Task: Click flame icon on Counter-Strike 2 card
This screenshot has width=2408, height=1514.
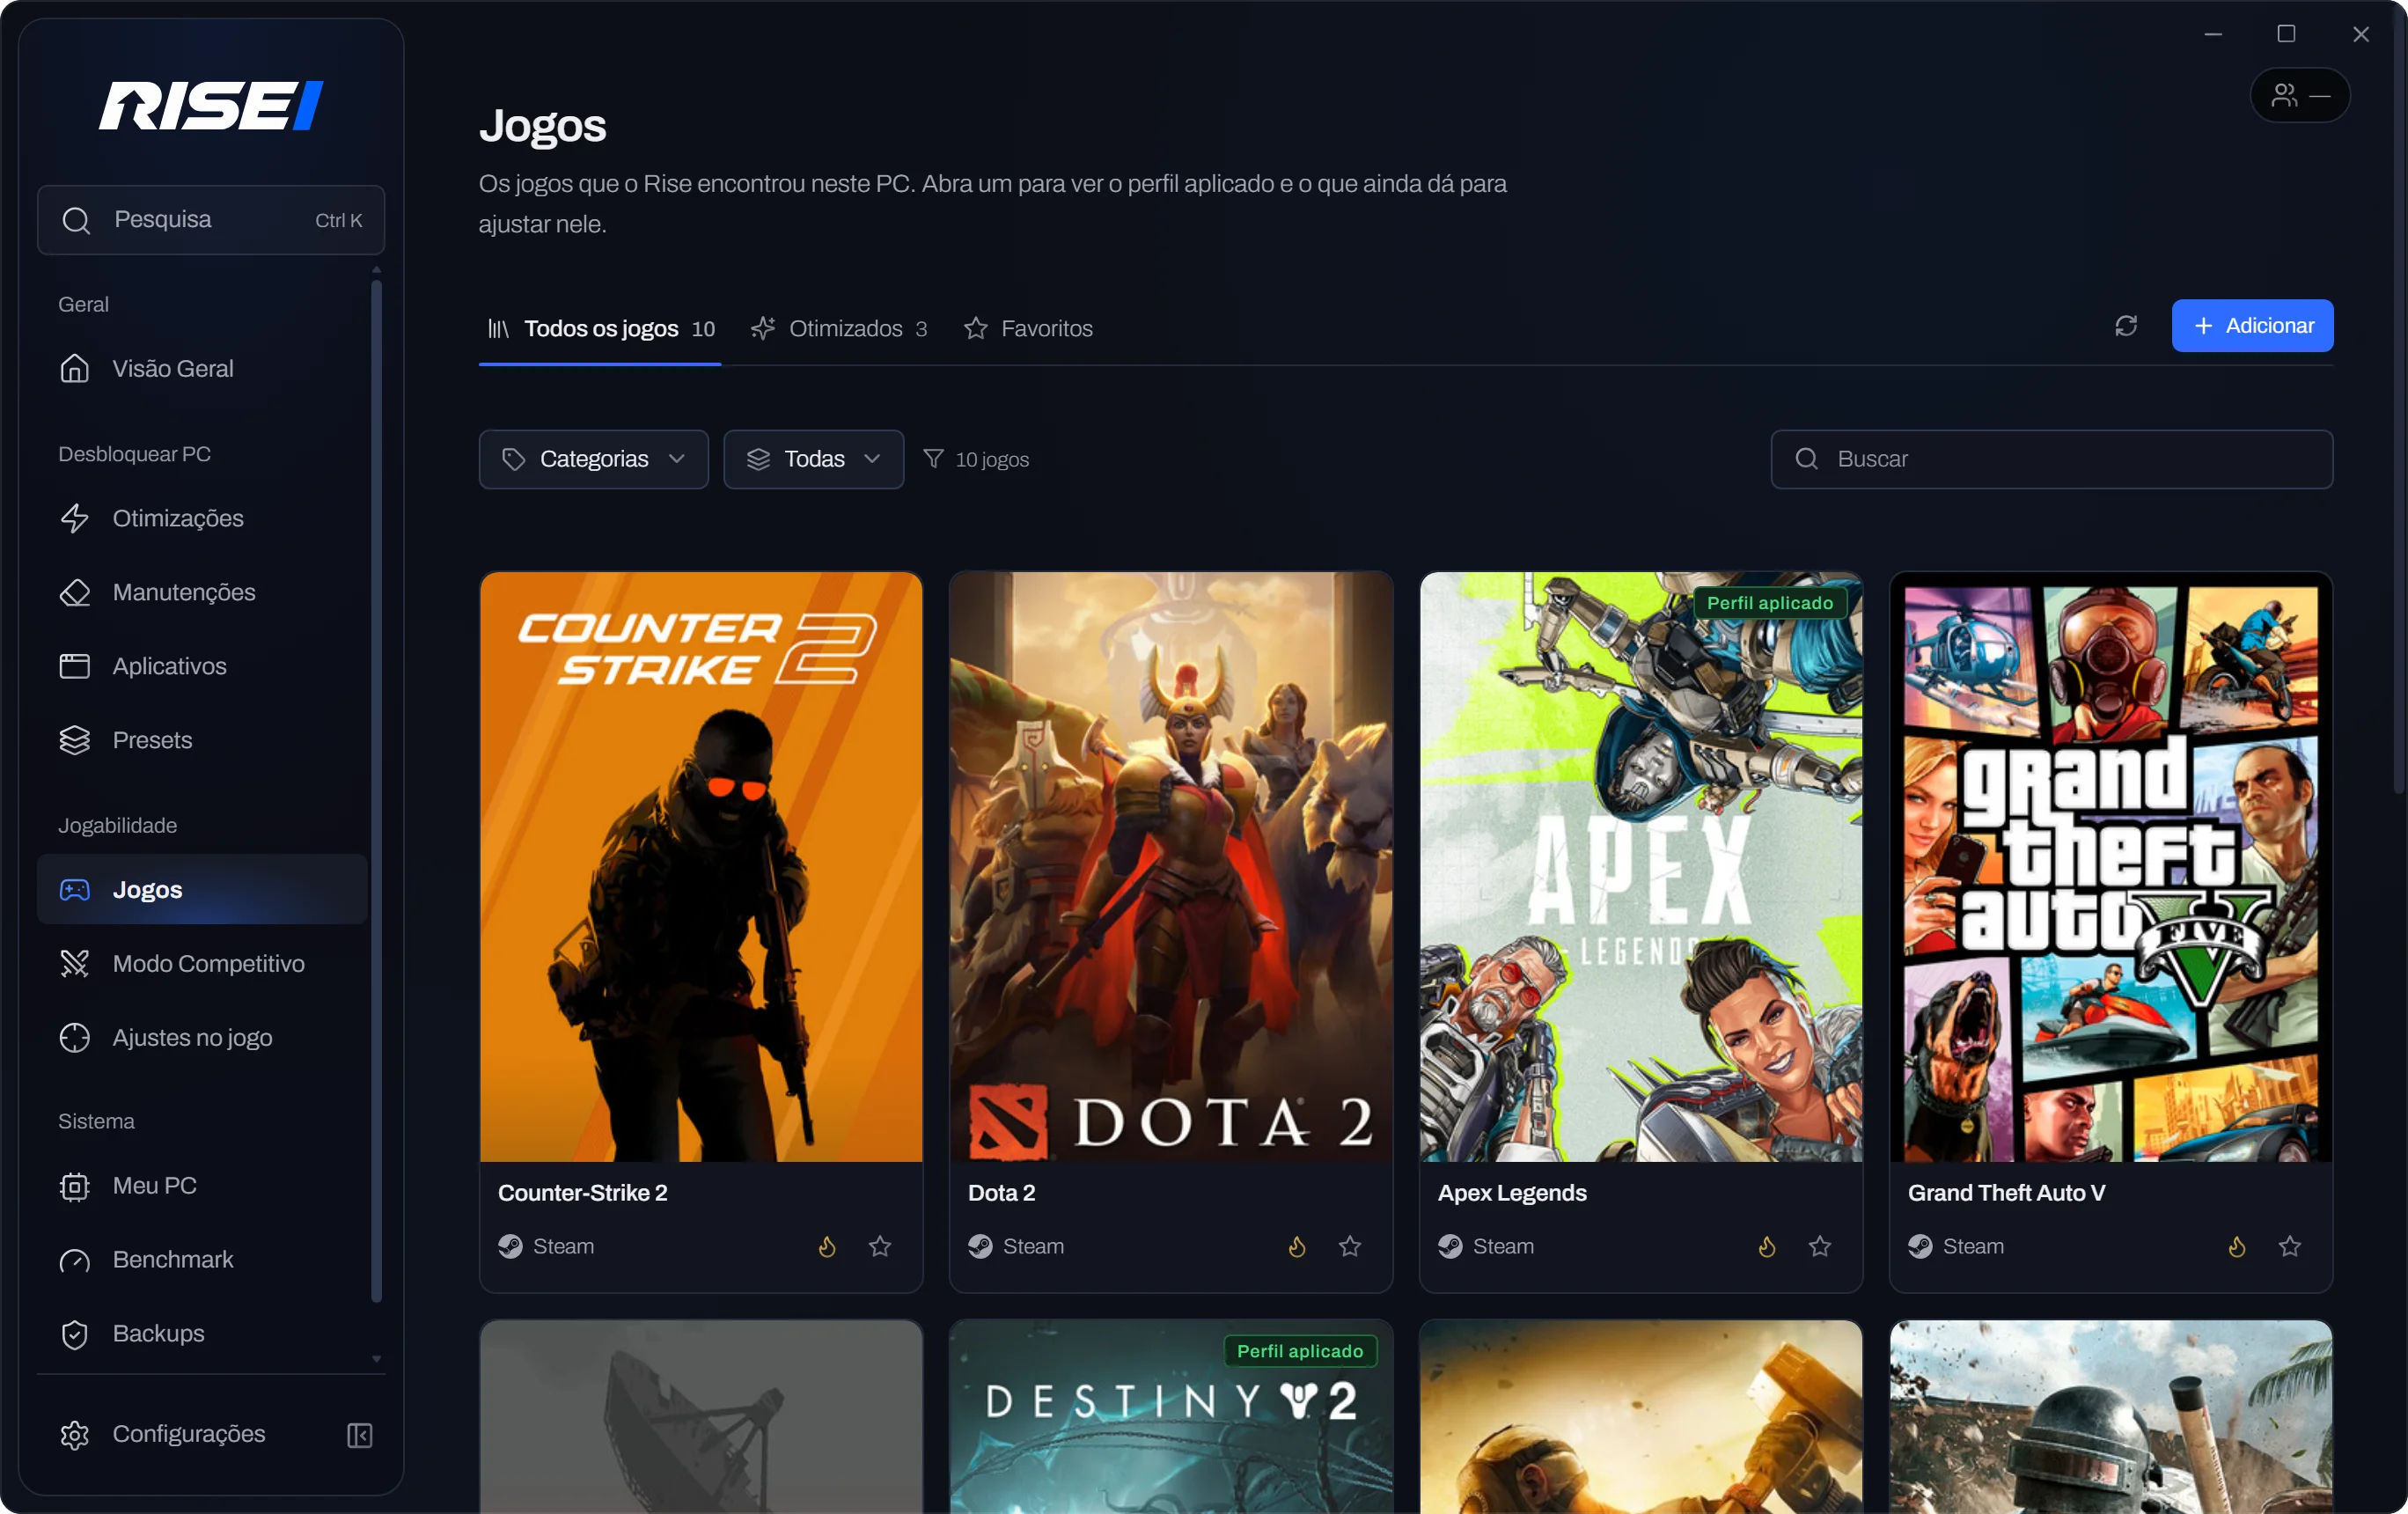Action: point(827,1246)
